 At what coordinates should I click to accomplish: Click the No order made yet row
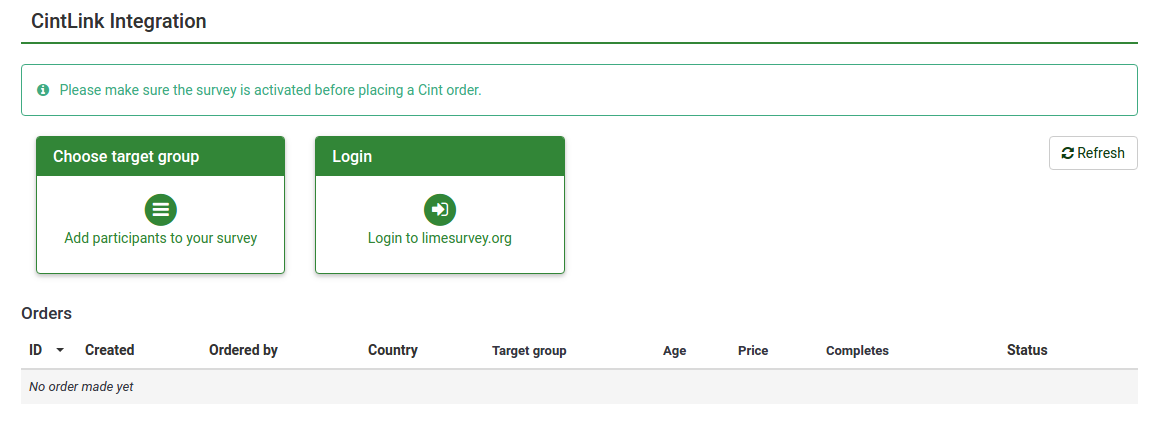click(81, 387)
